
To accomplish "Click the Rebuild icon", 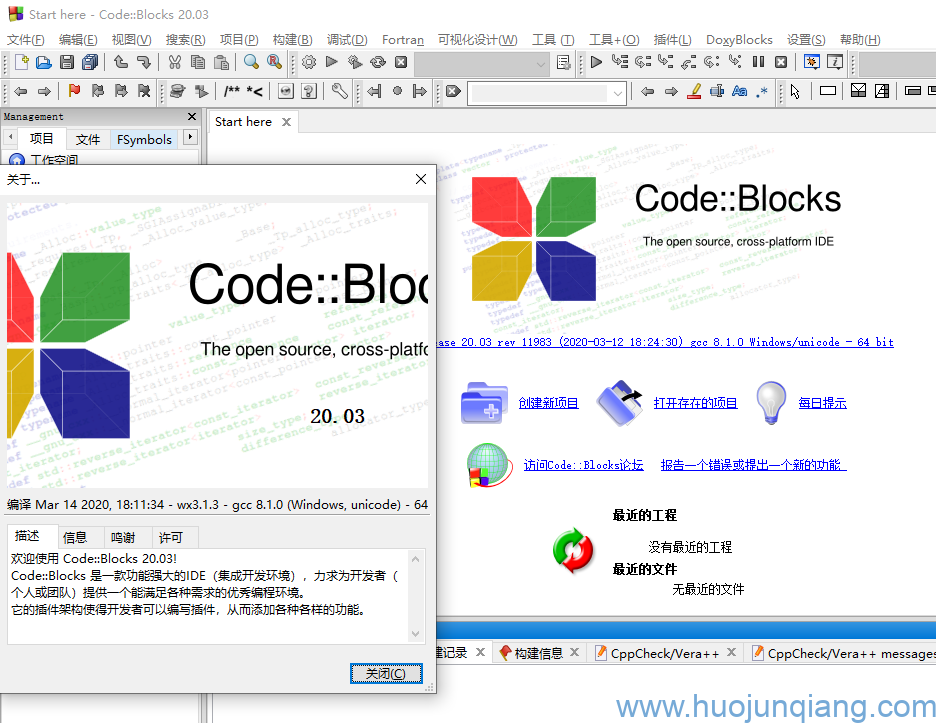I will (378, 62).
